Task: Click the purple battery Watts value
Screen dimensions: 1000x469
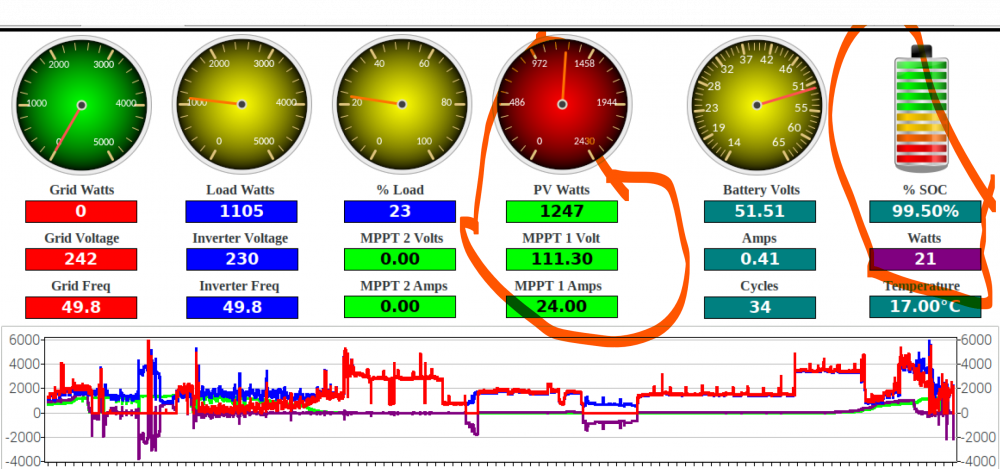Action: click(x=925, y=259)
